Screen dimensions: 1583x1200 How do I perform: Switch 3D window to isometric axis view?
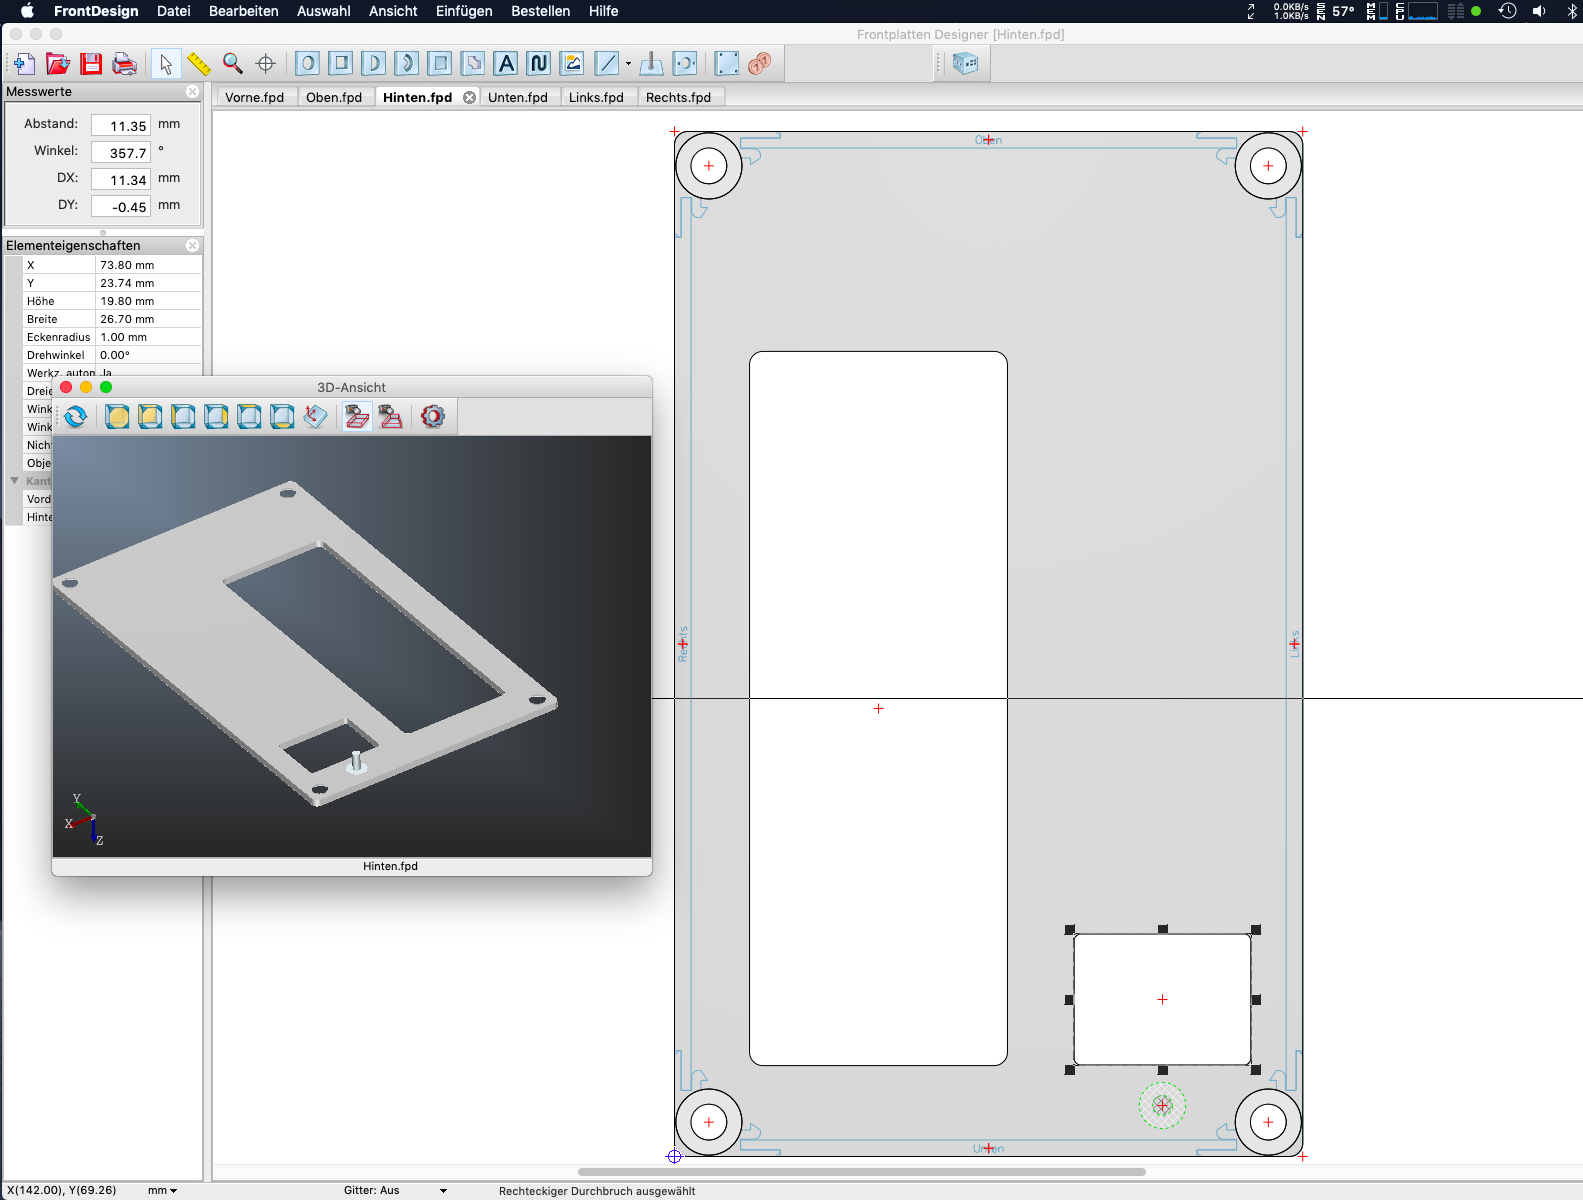click(315, 416)
